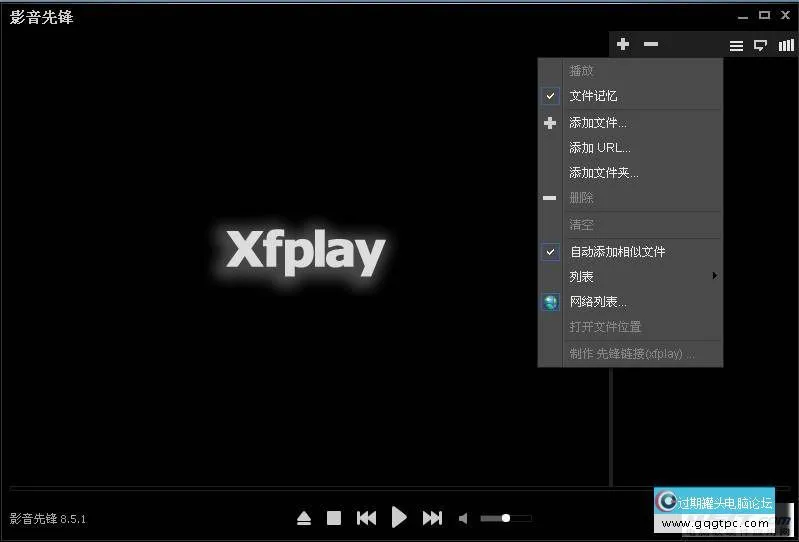The width and height of the screenshot is (799, 542).
Task: Click the Xfplay logo in video area
Action: click(306, 252)
